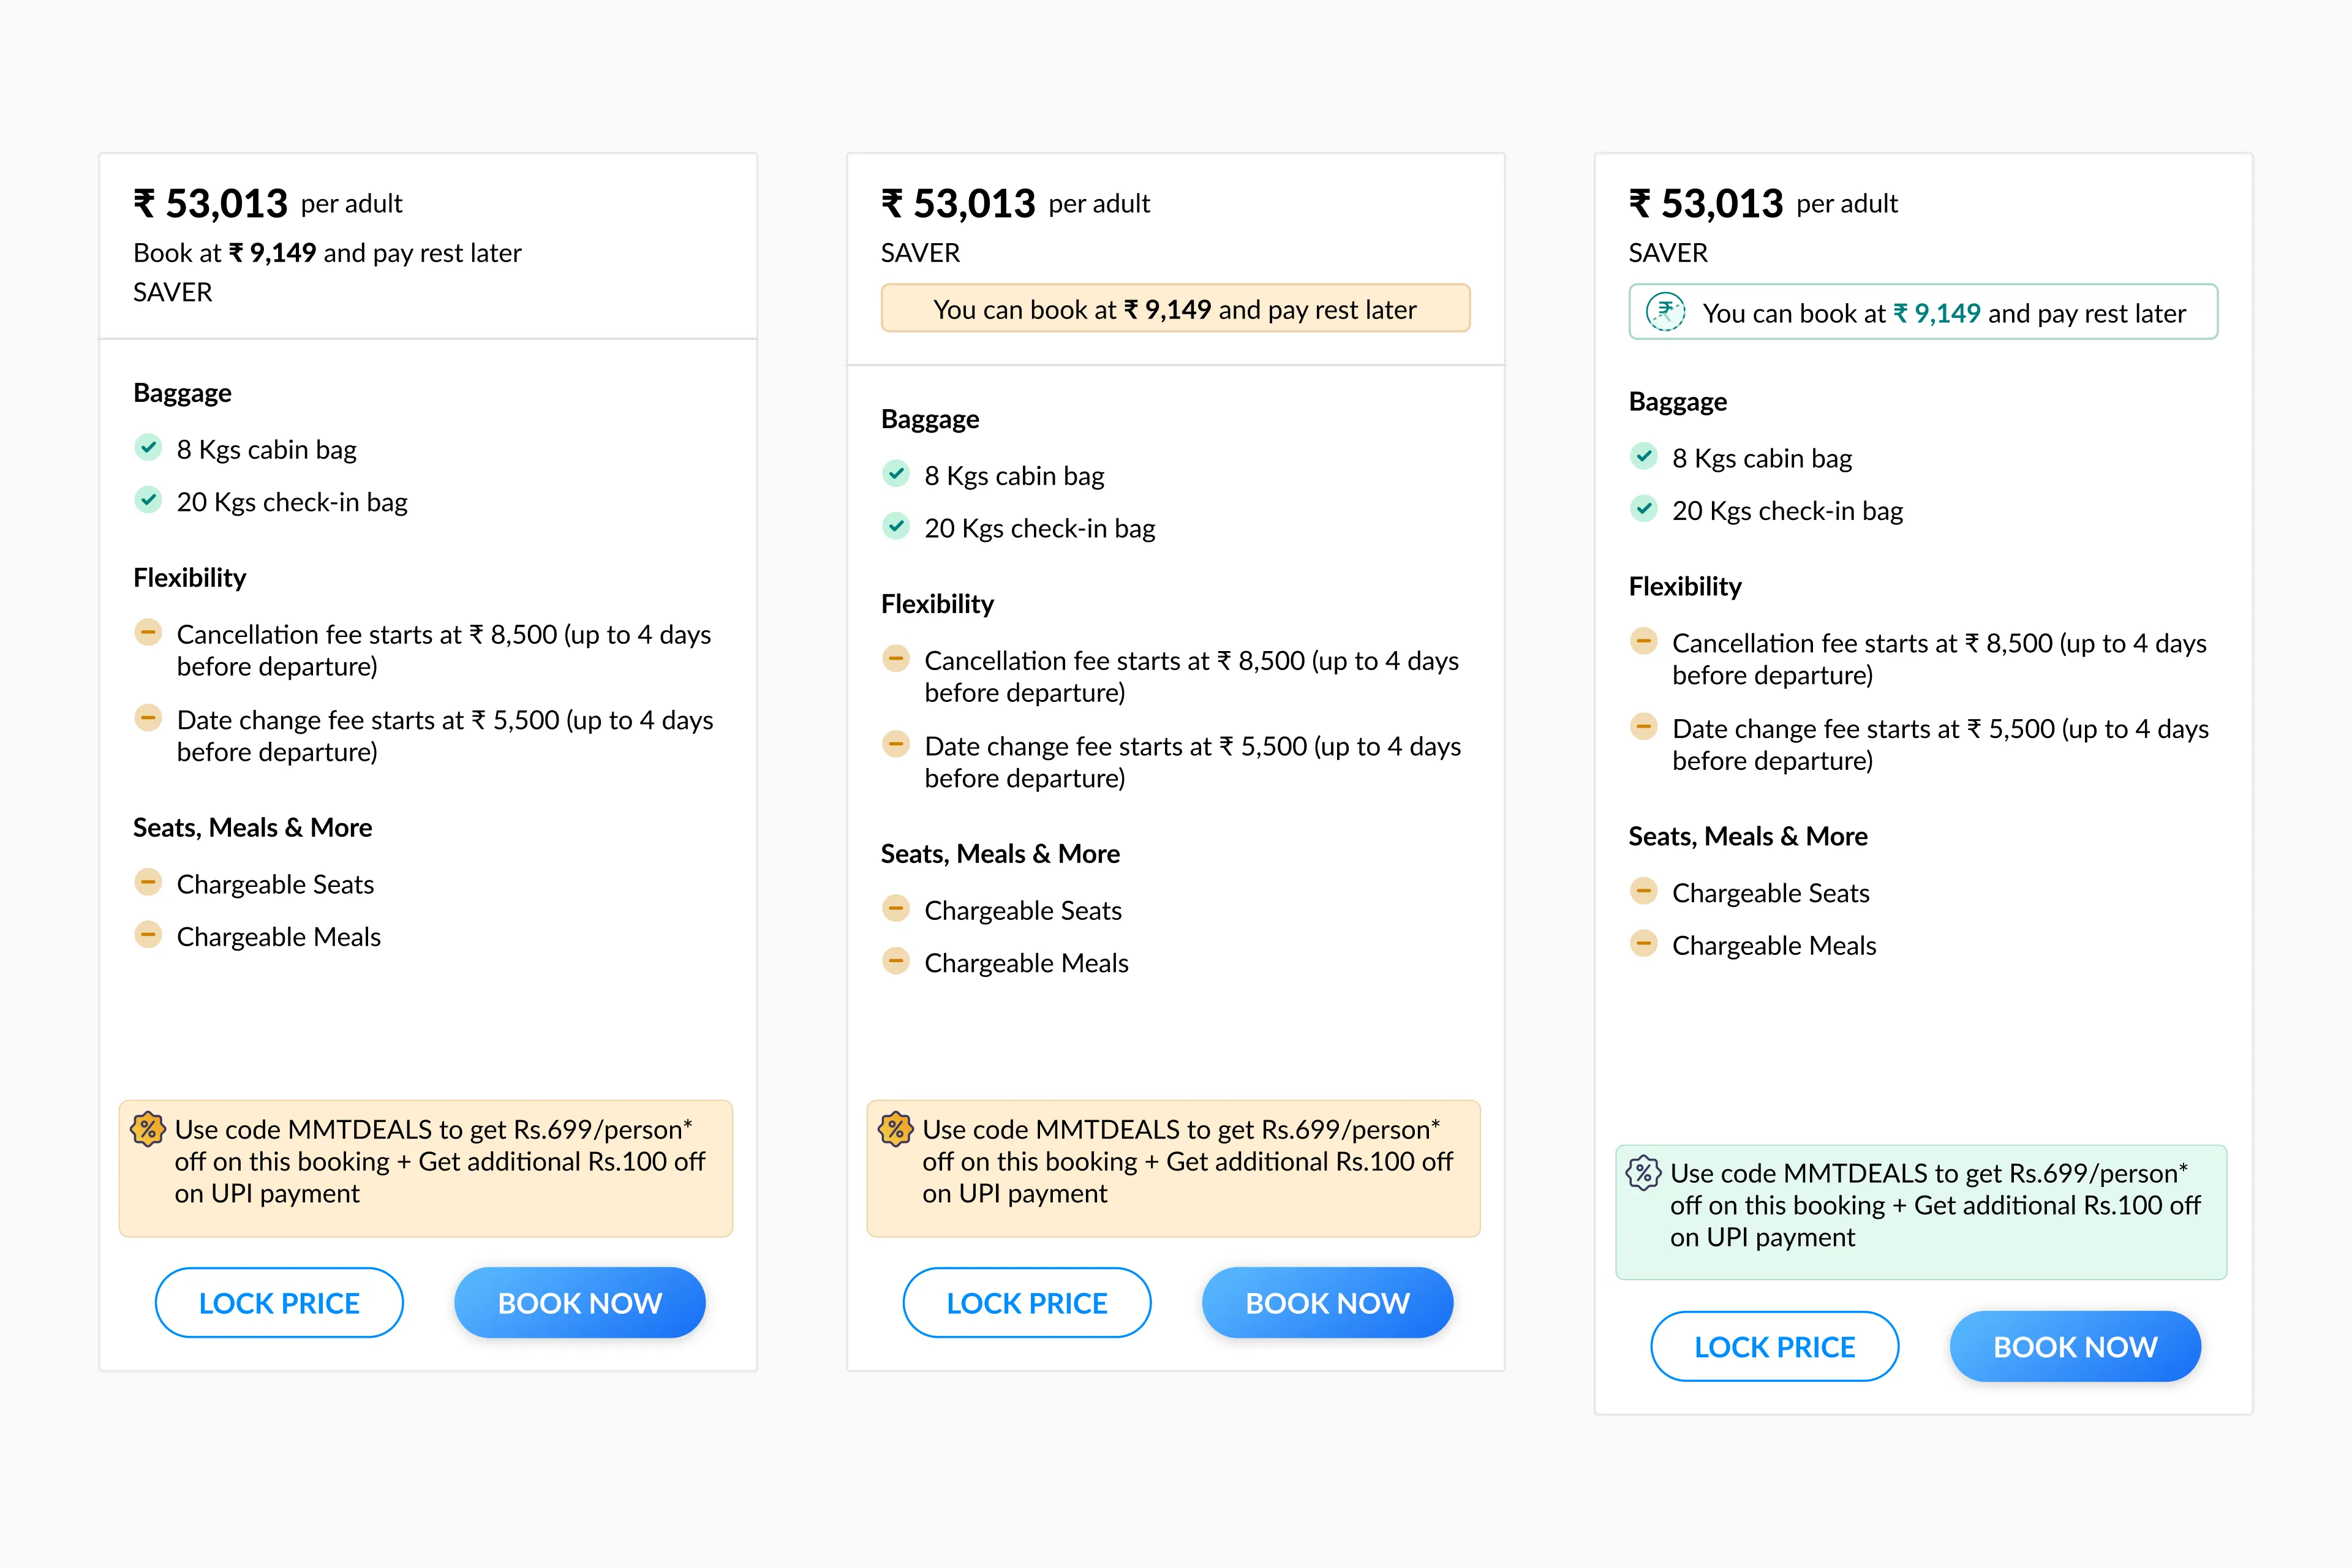Click the first card's orange coupon percent icon
The width and height of the screenshot is (2352, 1568).
tap(148, 1129)
